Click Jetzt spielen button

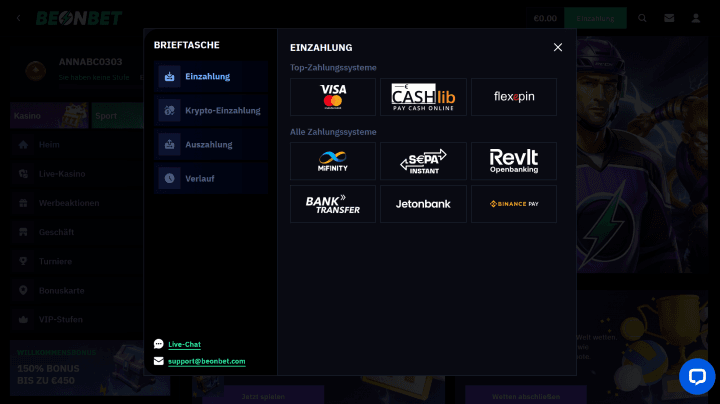[x=263, y=395]
